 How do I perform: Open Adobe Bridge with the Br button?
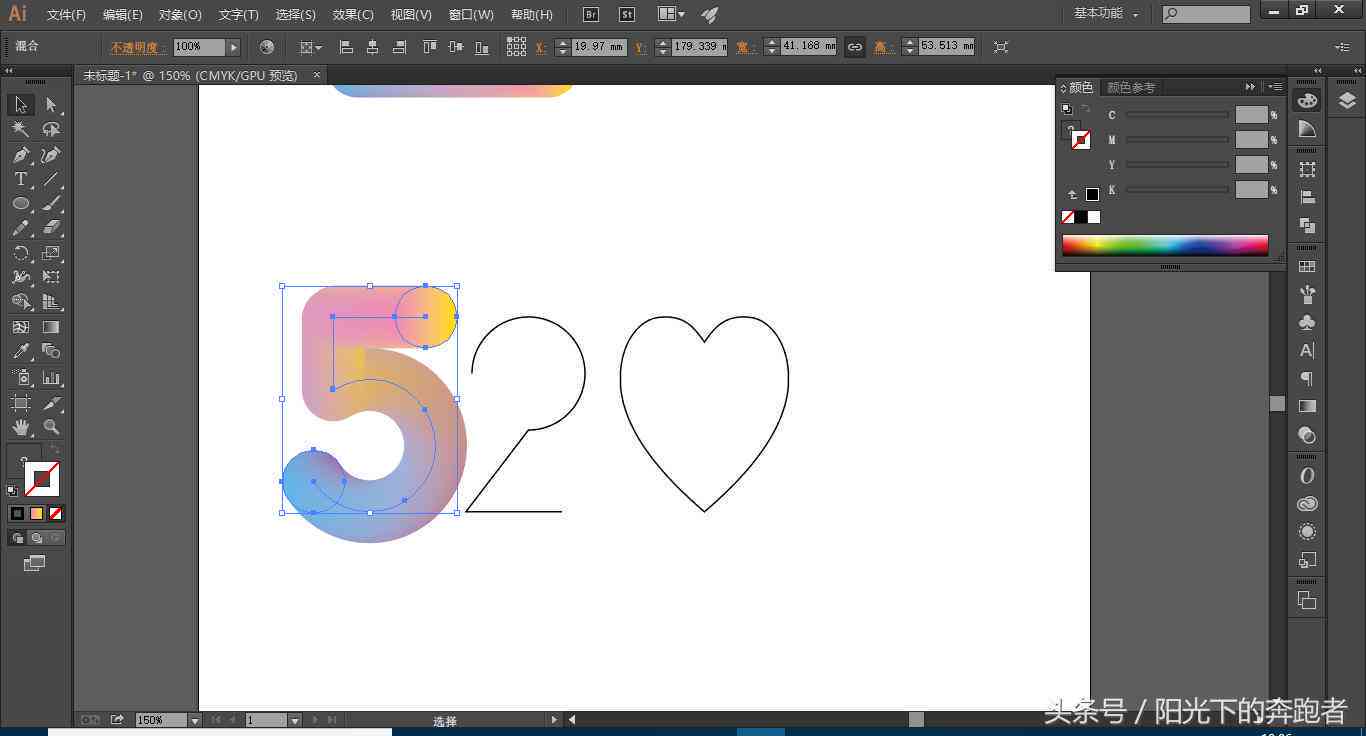point(591,14)
